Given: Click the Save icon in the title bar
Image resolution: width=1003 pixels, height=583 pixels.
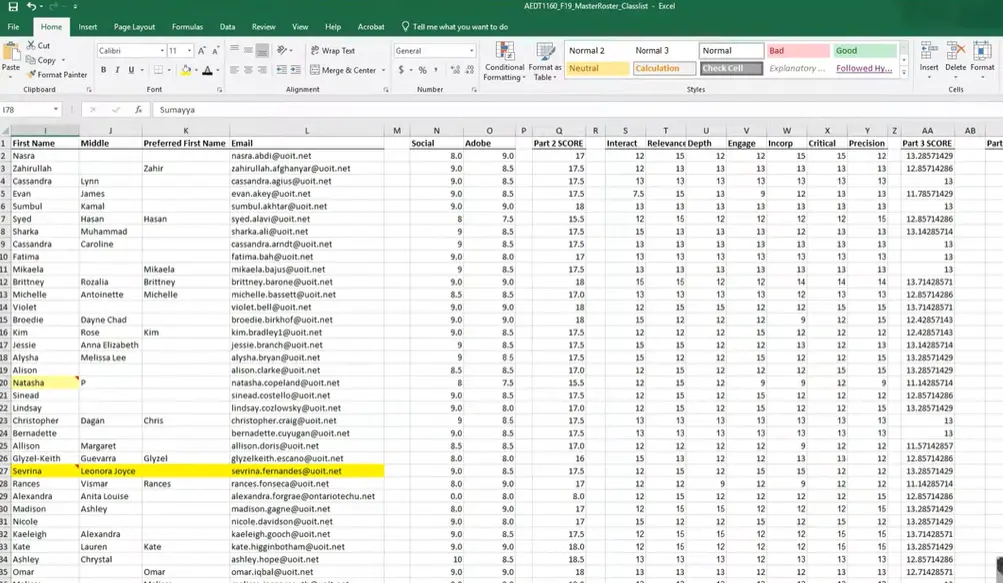Looking at the screenshot, I should coord(12,7).
